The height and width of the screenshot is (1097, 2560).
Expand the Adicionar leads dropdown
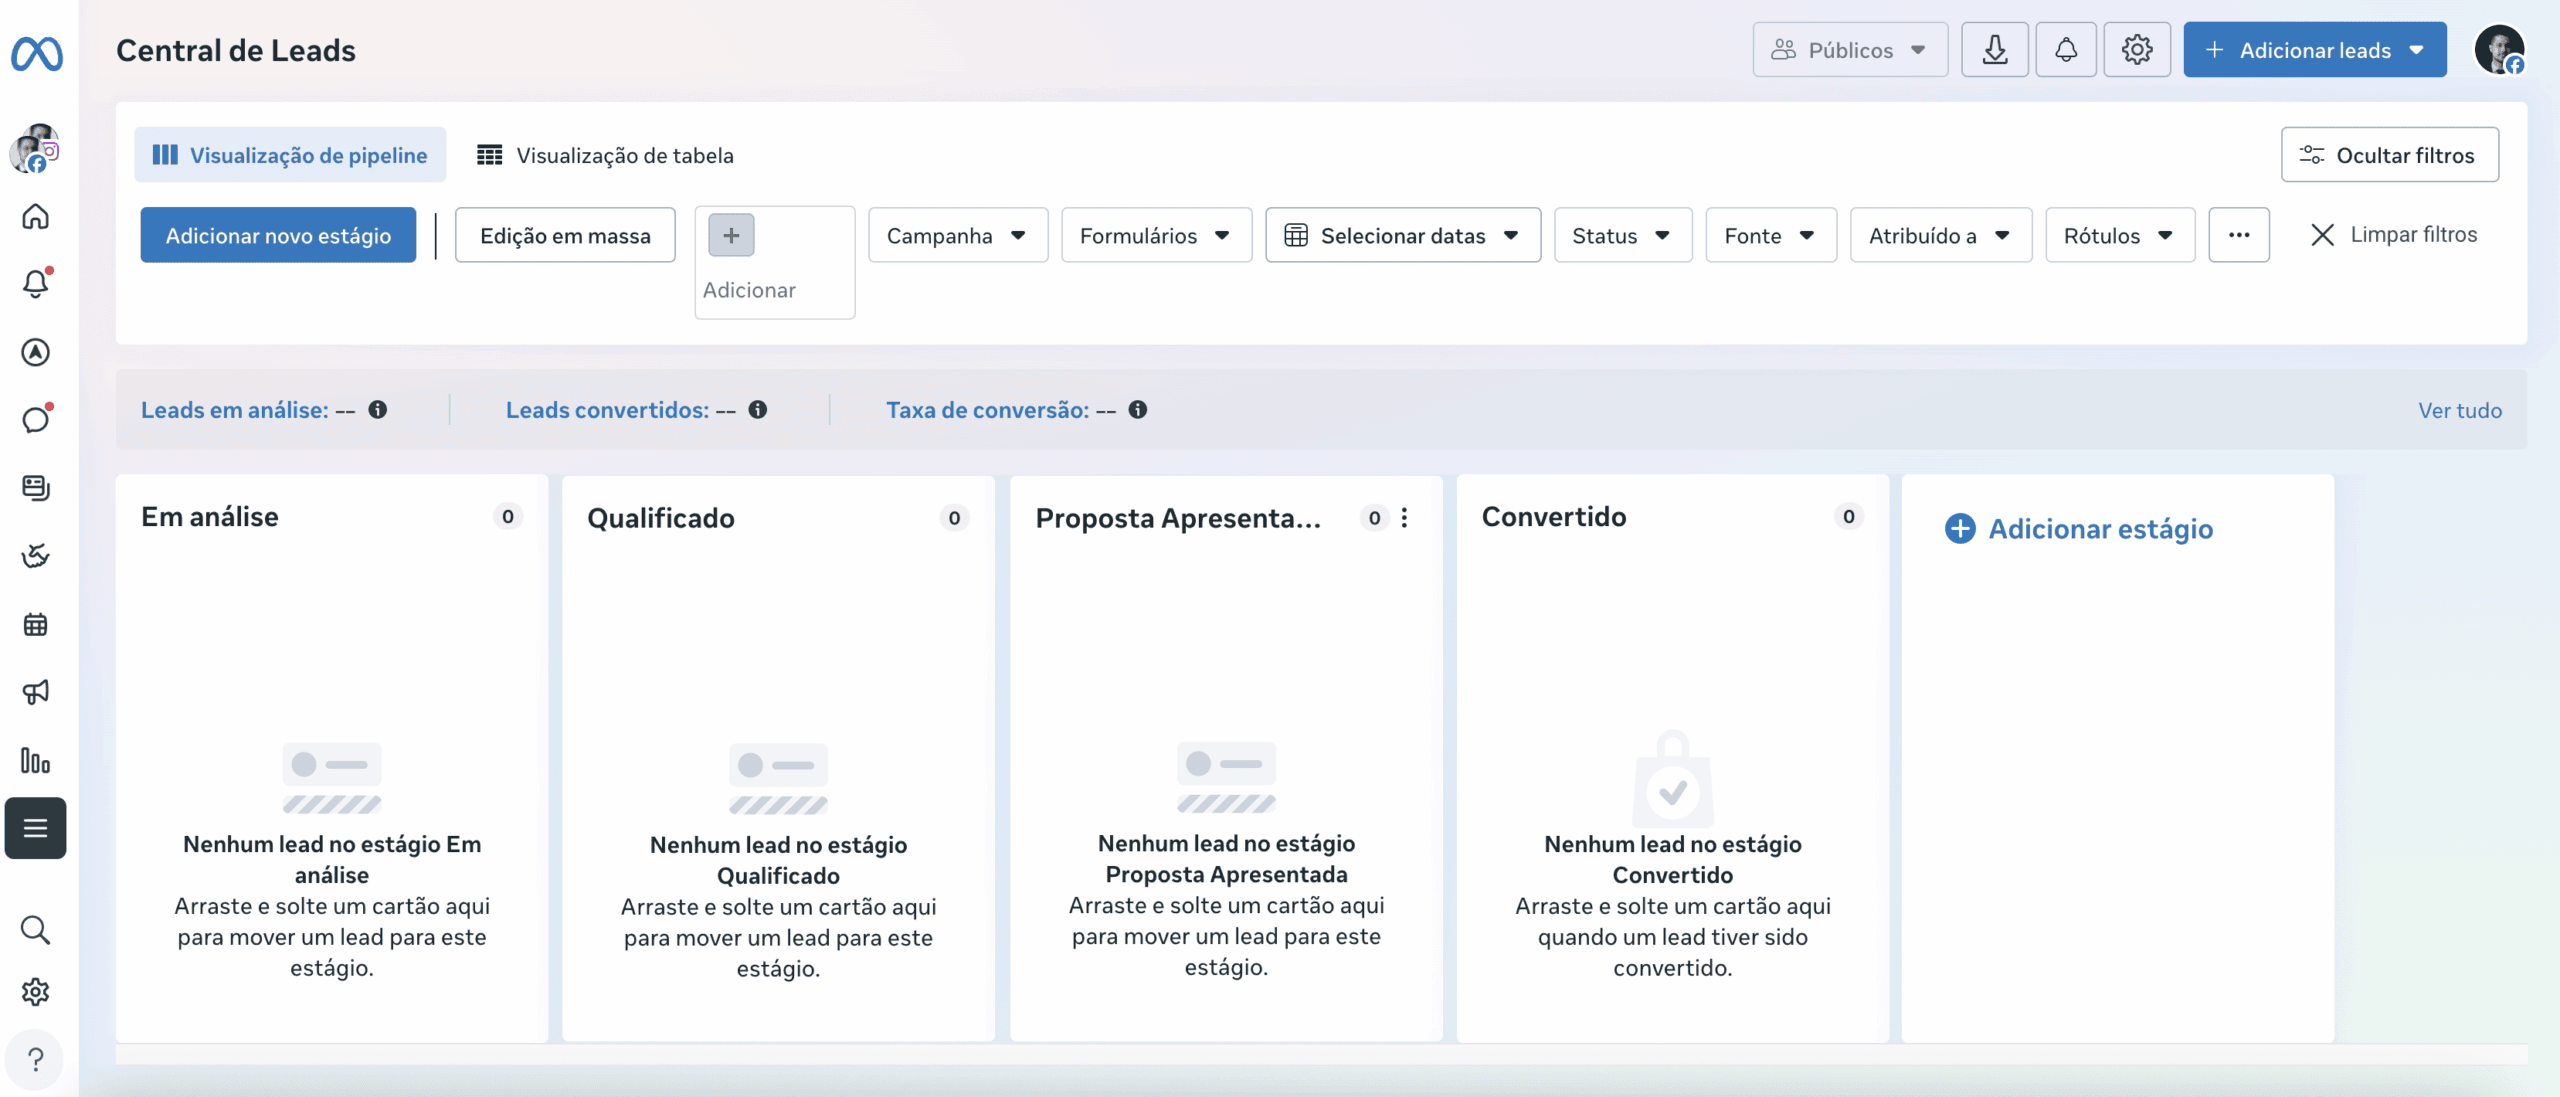(x=2315, y=50)
